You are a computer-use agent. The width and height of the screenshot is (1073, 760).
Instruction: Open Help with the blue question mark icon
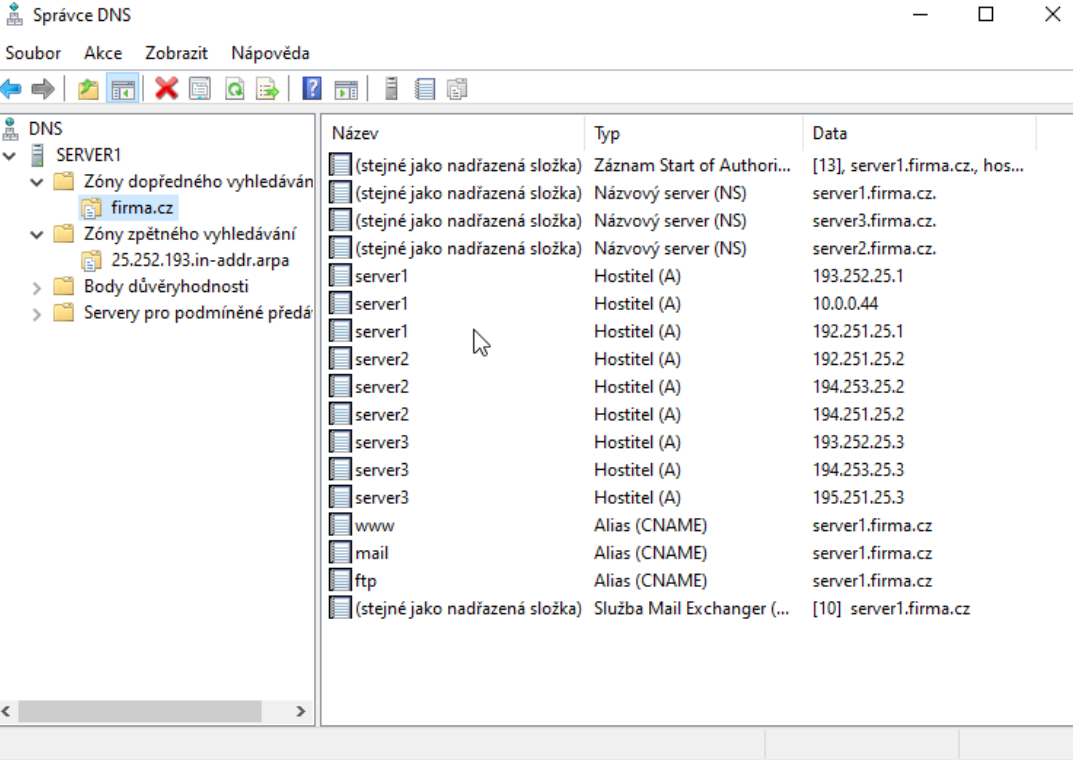coord(312,89)
